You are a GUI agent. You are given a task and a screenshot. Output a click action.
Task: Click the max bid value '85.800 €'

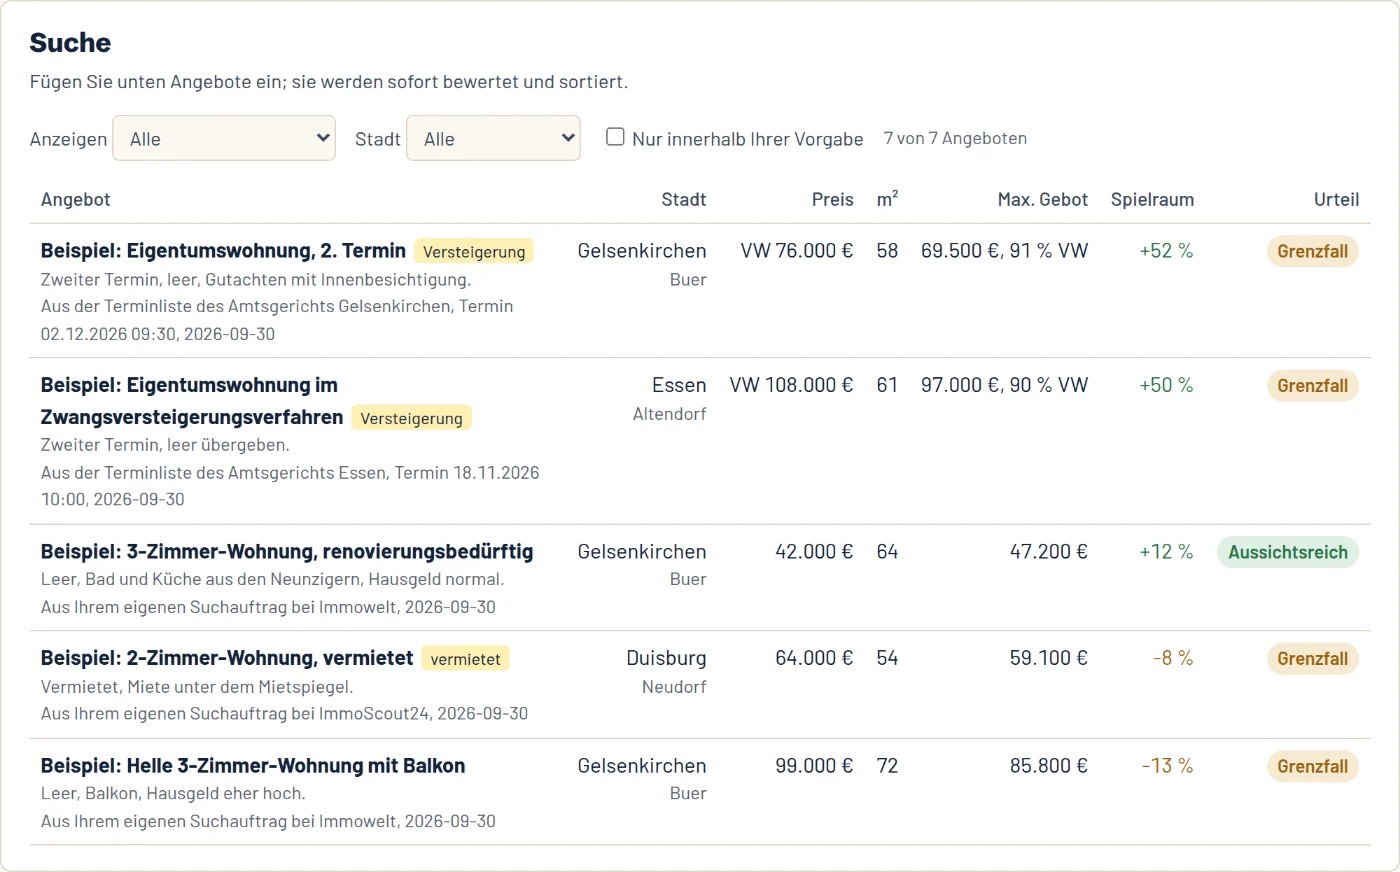pos(1049,766)
